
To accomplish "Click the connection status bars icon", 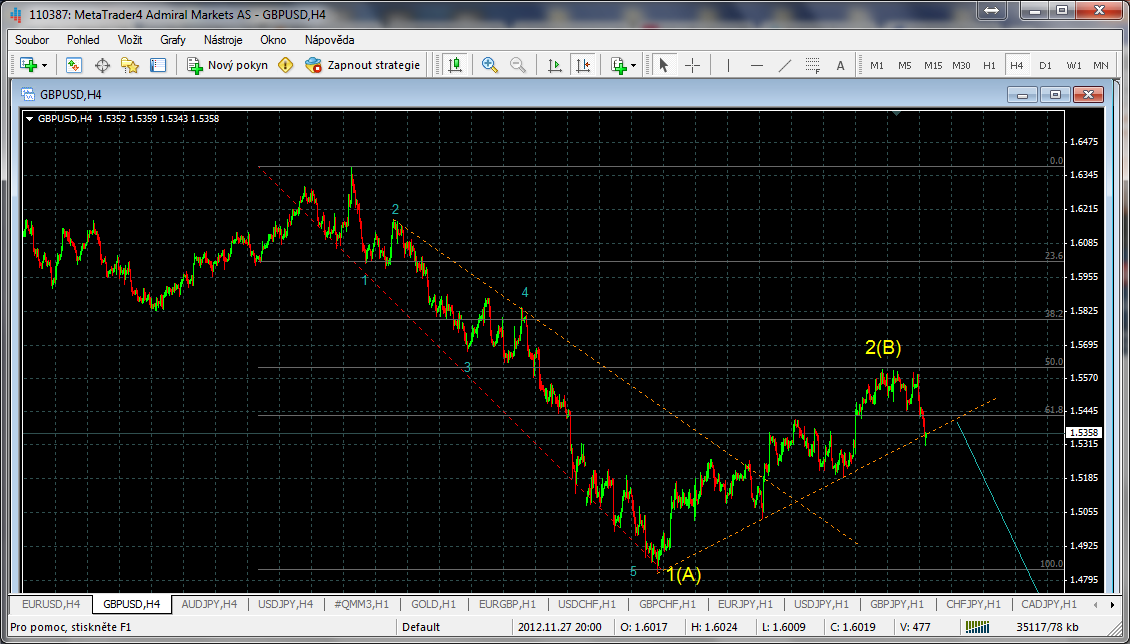I will click(x=976, y=626).
